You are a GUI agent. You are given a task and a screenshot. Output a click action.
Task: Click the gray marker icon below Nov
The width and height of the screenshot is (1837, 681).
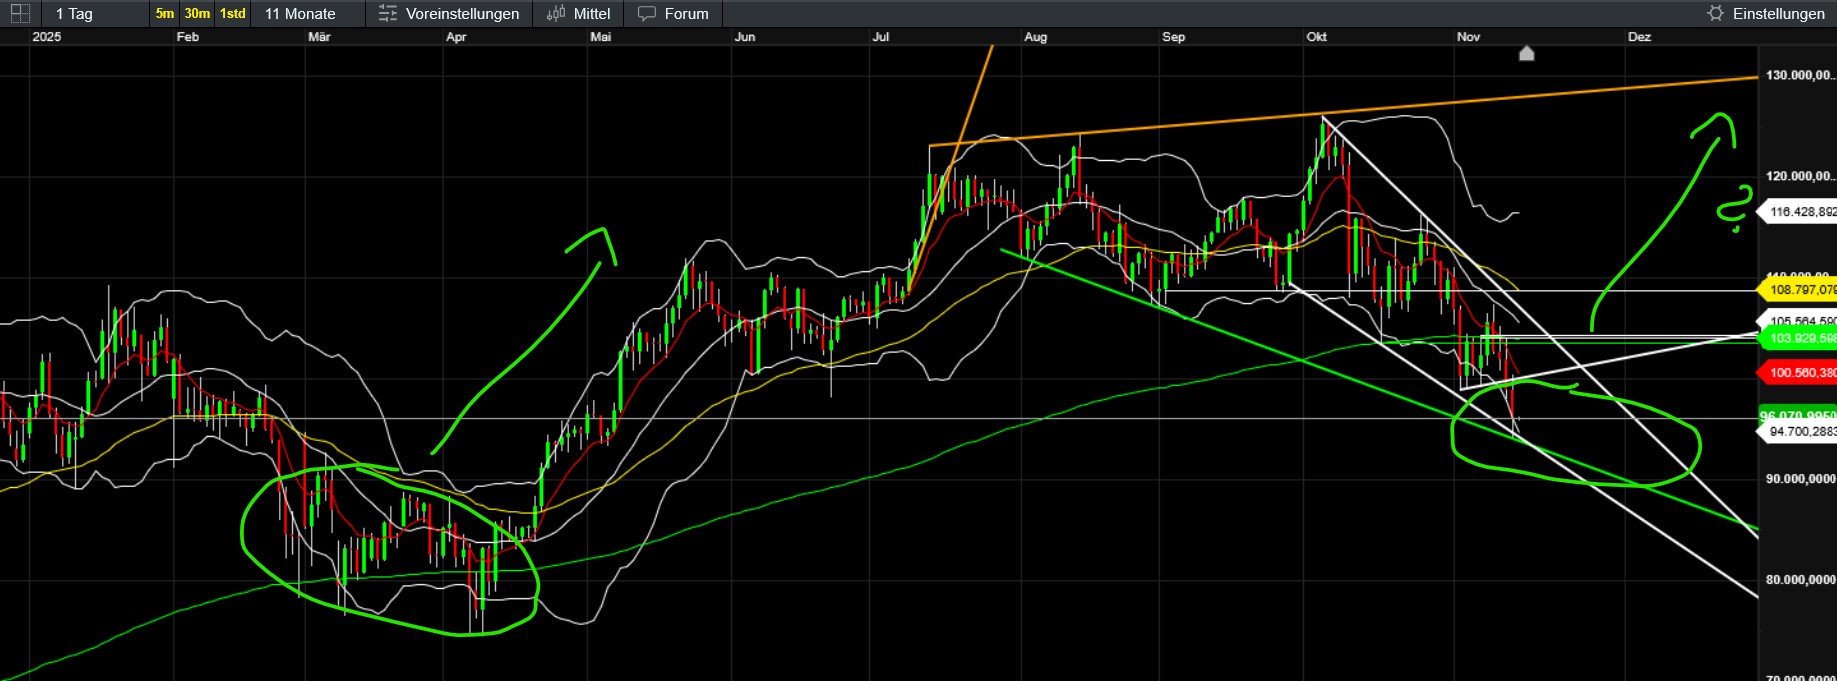pos(1526,54)
